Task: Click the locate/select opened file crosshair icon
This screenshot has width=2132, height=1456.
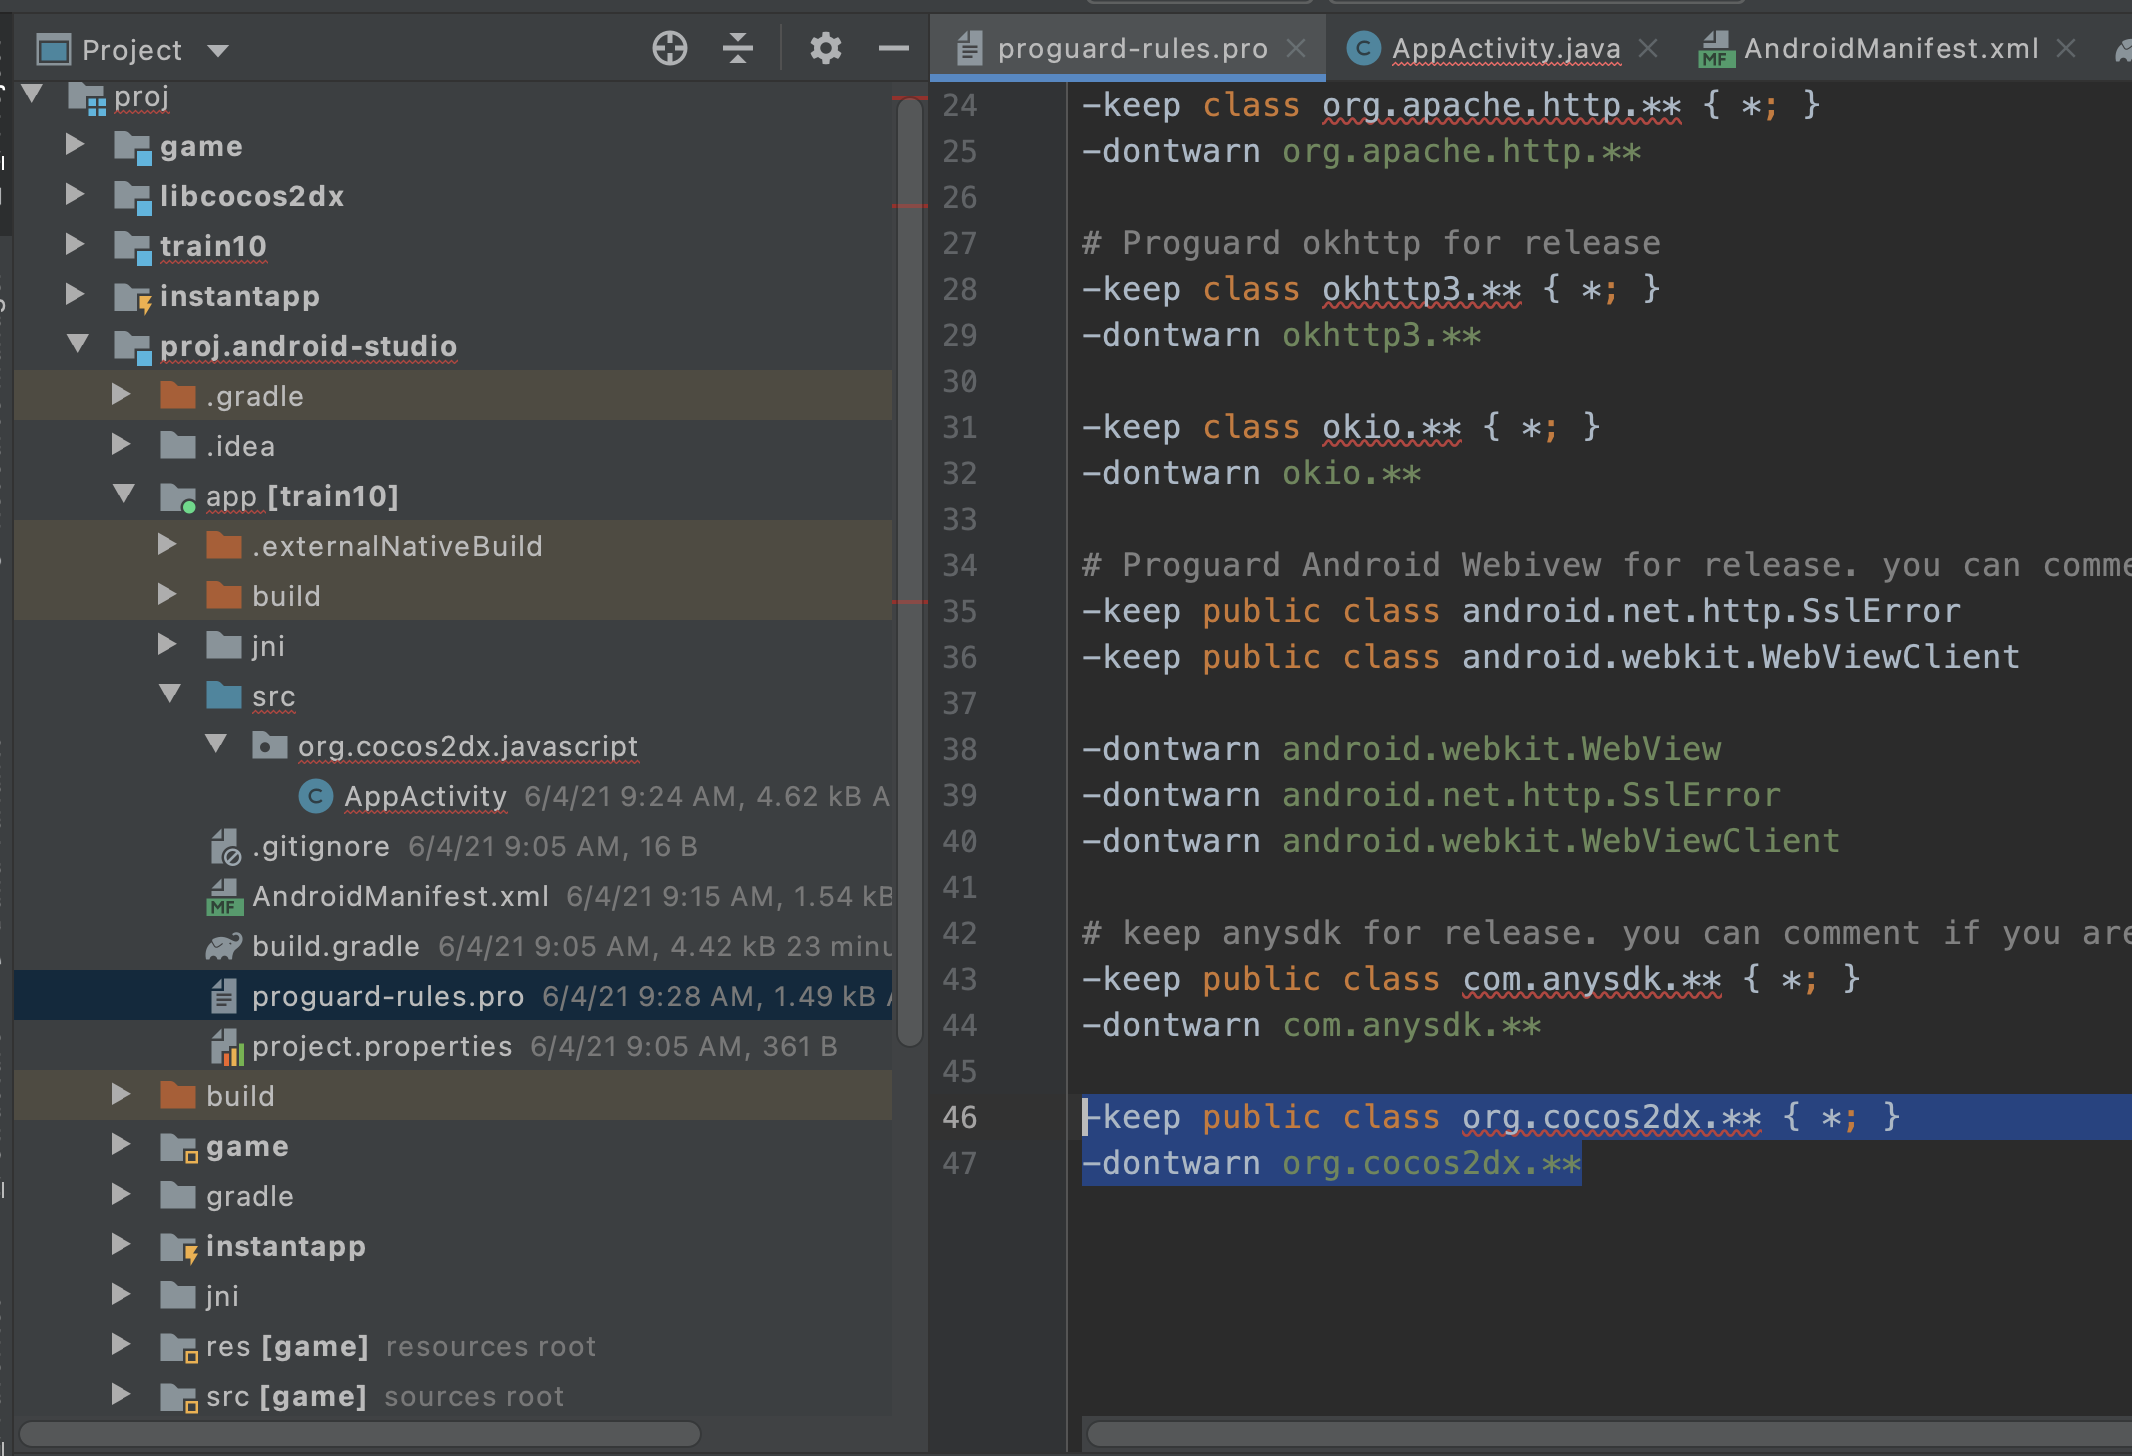Action: (669, 48)
